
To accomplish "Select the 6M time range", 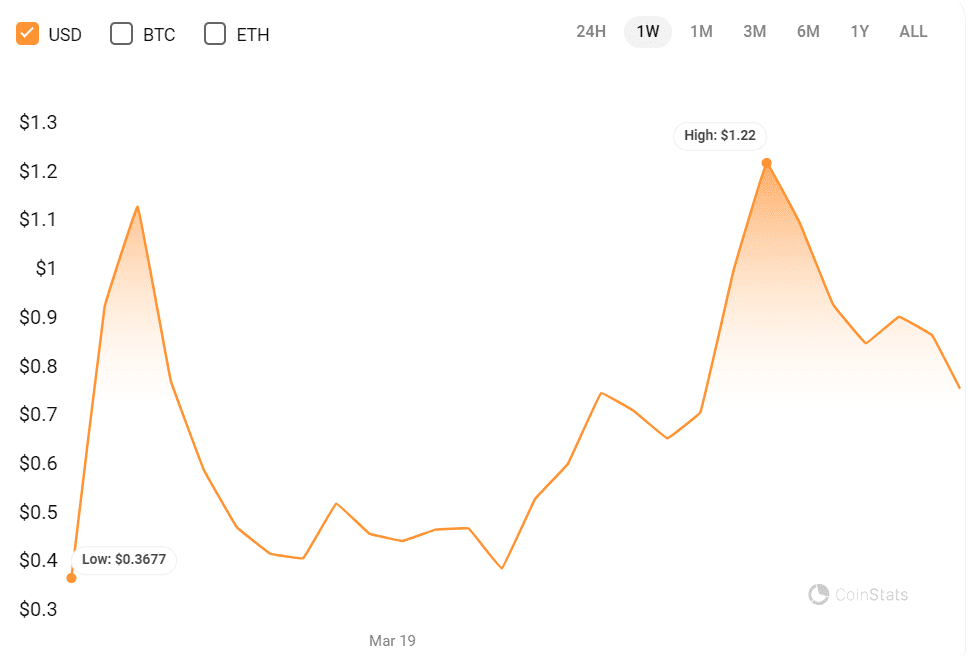I will (808, 31).
